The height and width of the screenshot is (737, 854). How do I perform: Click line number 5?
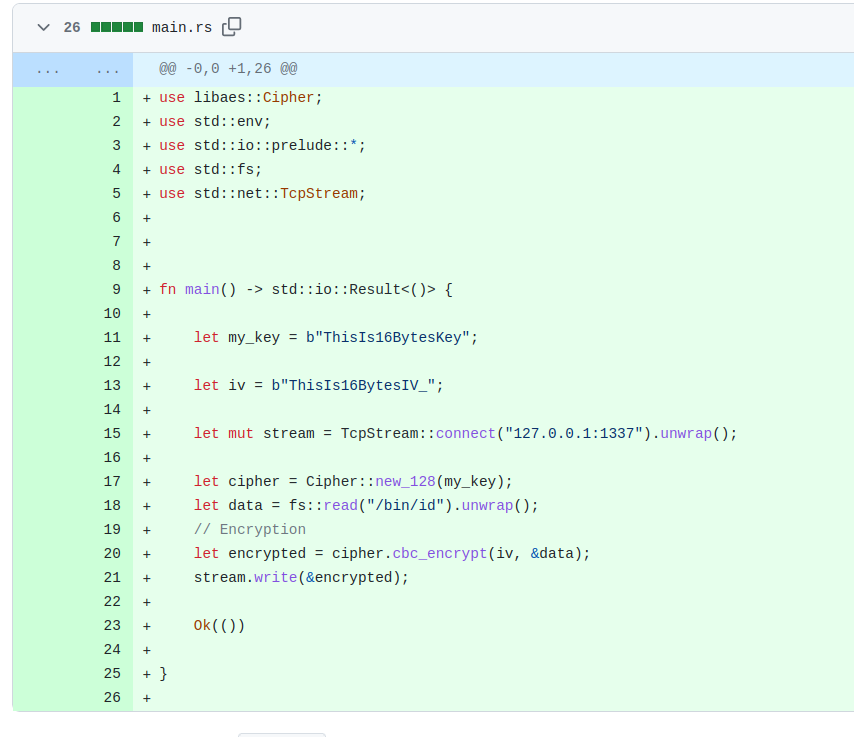117,193
